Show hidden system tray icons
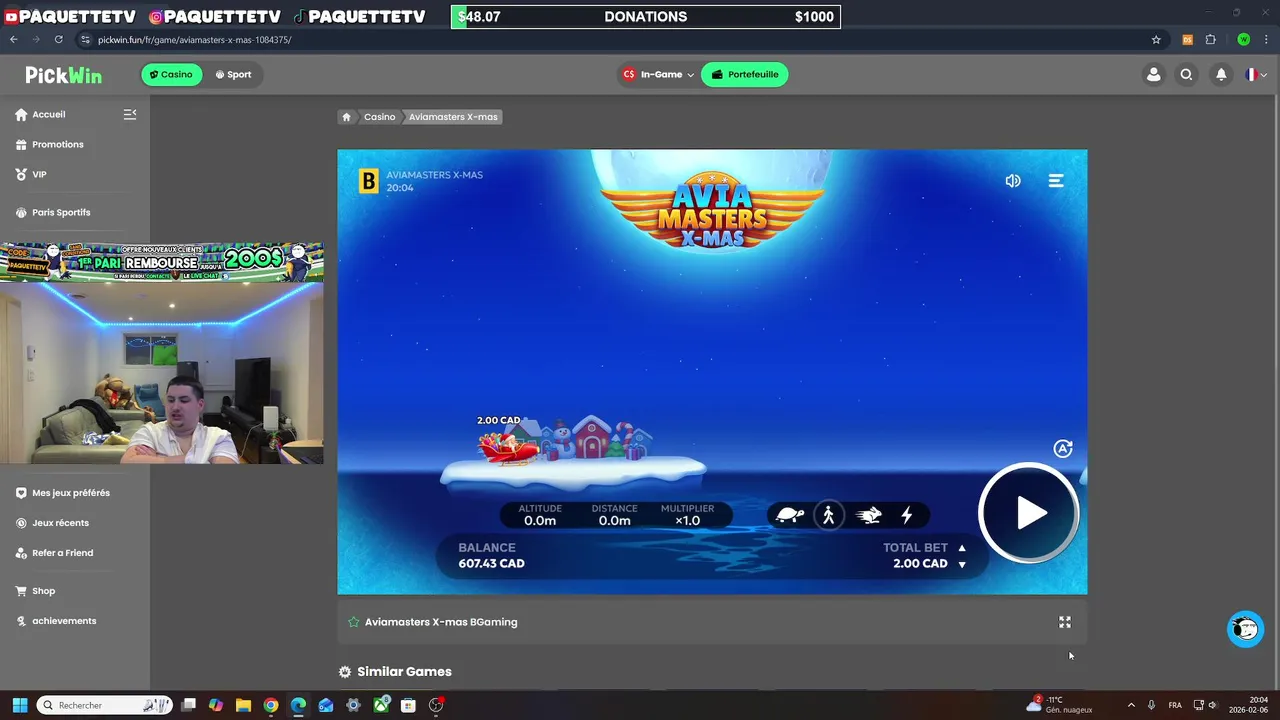 tap(1131, 705)
